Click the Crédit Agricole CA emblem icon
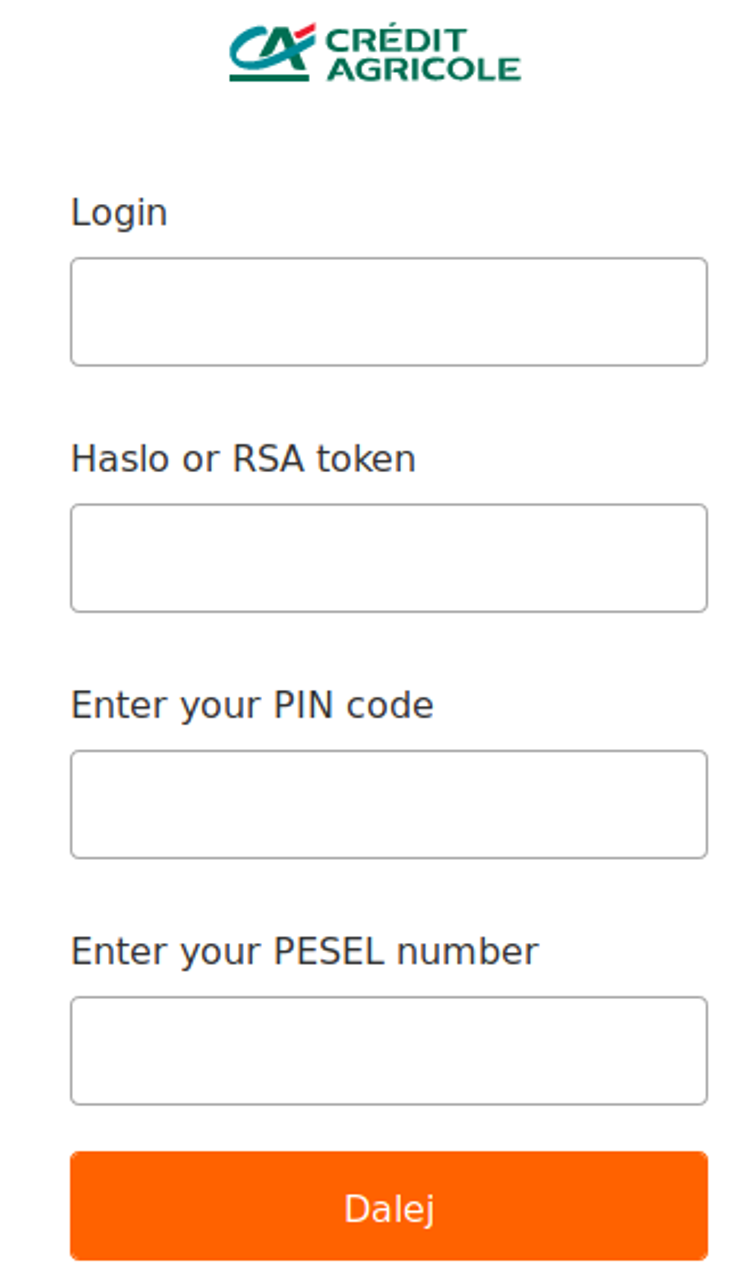 pyautogui.click(x=271, y=52)
